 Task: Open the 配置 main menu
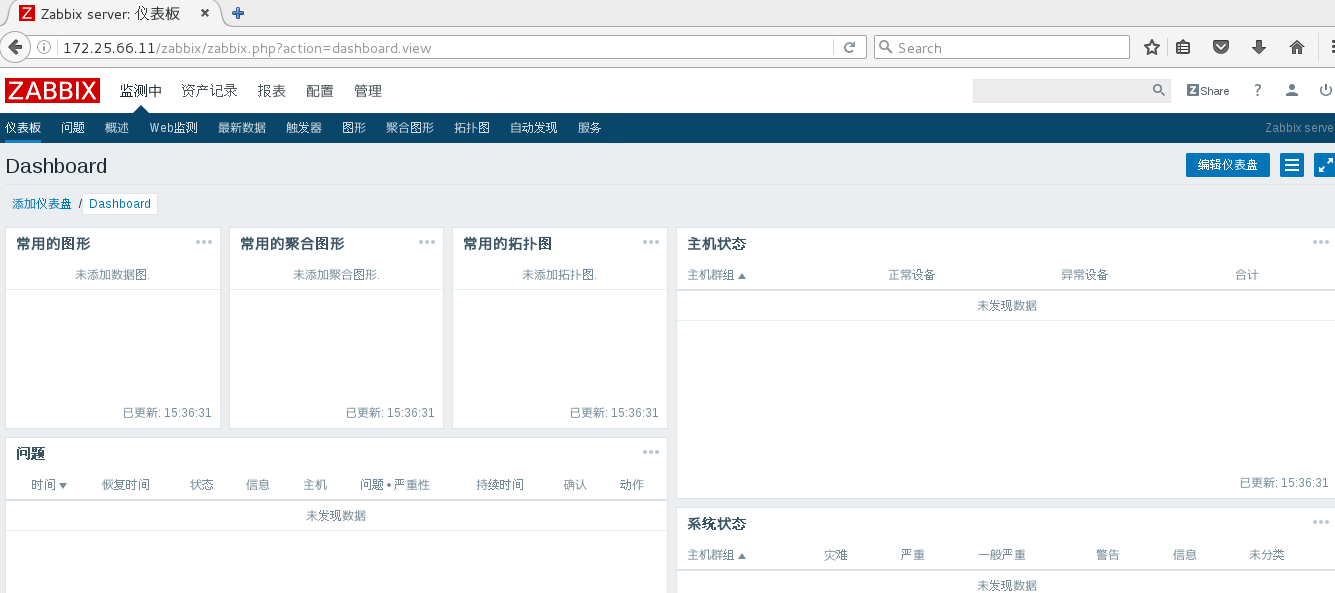[320, 91]
